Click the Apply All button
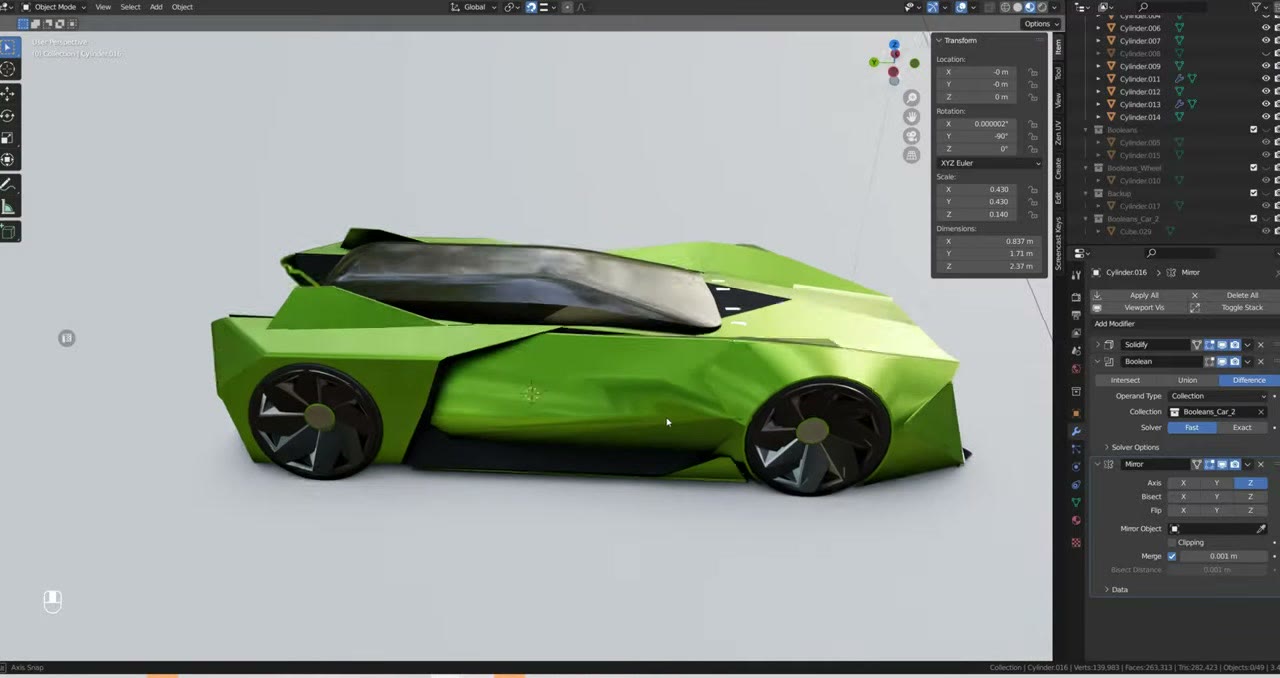Viewport: 1280px width, 678px height. 1138,296
